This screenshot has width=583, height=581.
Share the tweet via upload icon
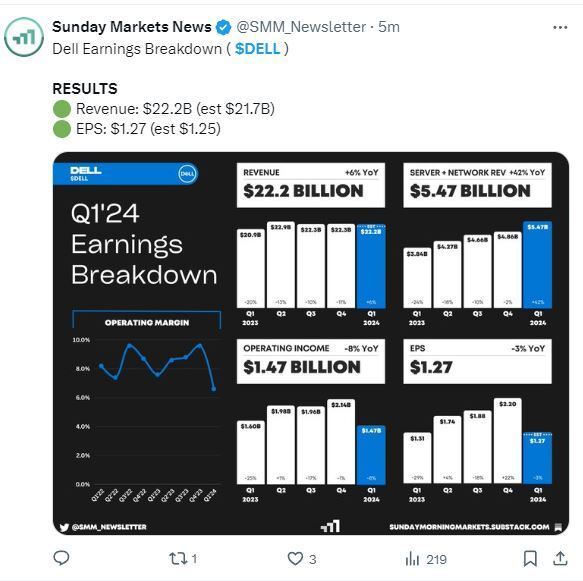click(x=560, y=558)
